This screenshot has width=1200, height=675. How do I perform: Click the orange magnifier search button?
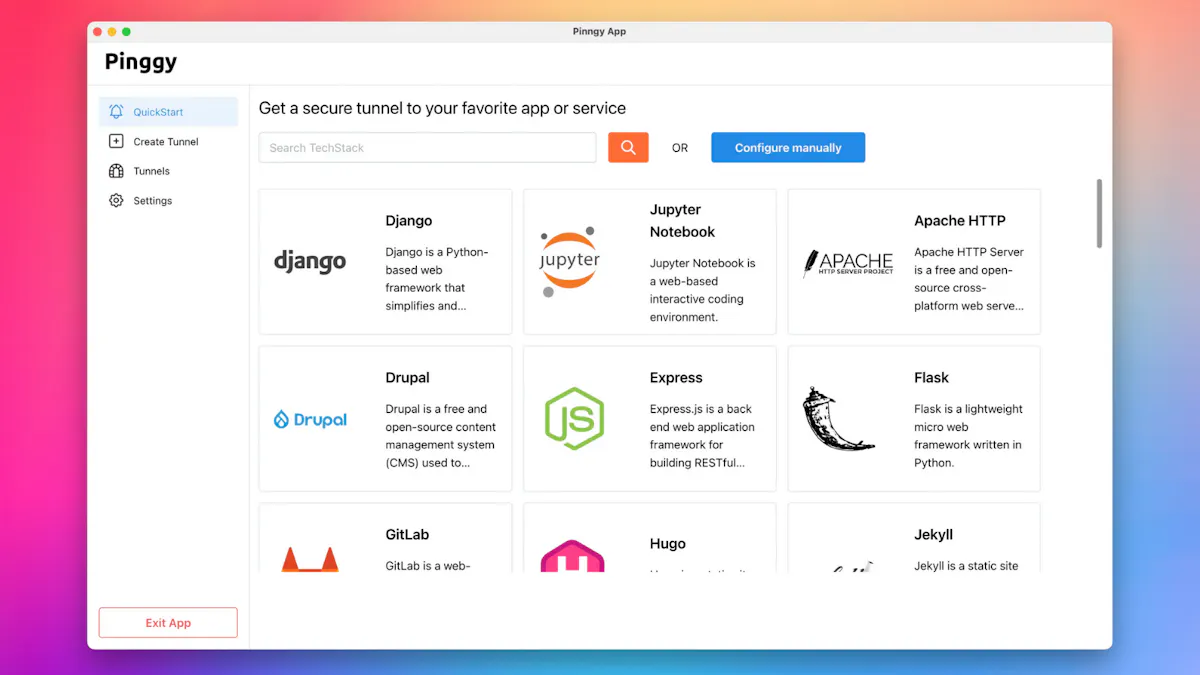click(628, 147)
